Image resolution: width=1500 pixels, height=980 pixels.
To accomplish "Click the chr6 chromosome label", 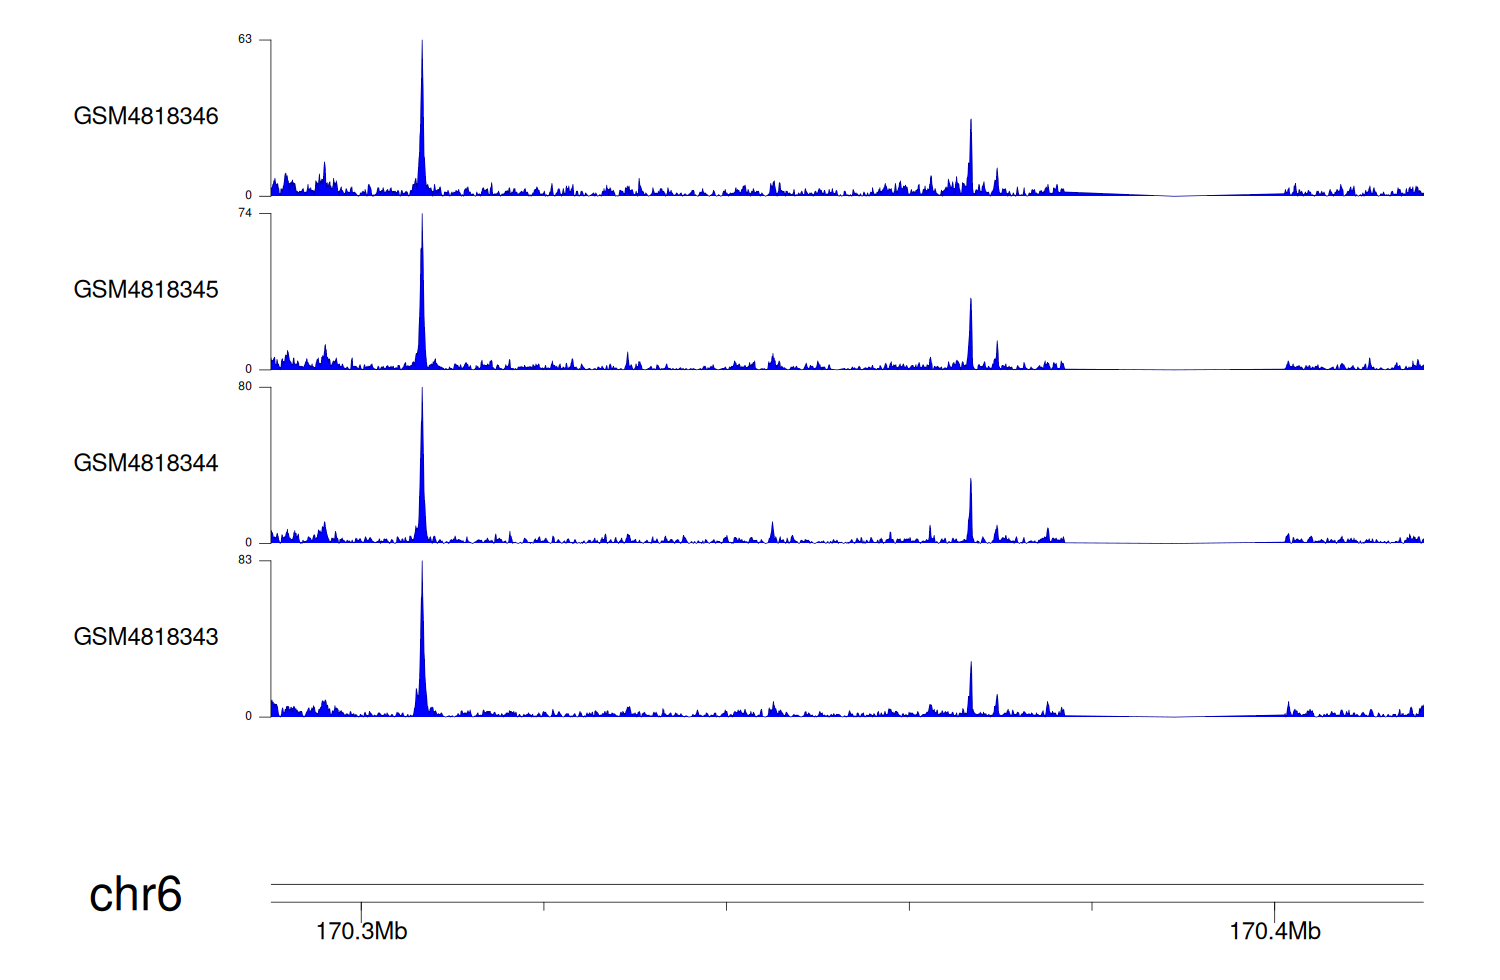I will (x=135, y=894).
